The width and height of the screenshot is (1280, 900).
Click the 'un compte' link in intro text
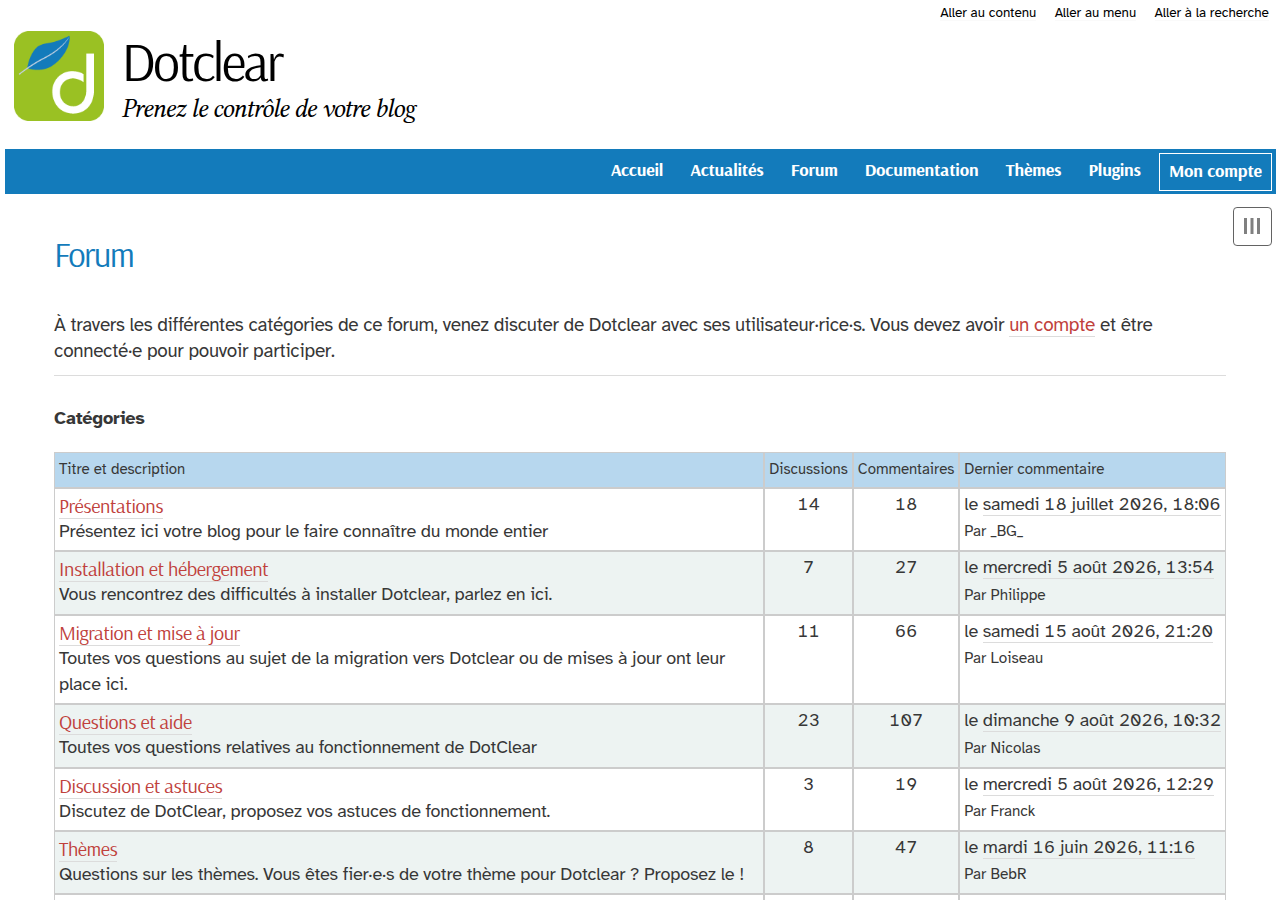(x=1052, y=325)
